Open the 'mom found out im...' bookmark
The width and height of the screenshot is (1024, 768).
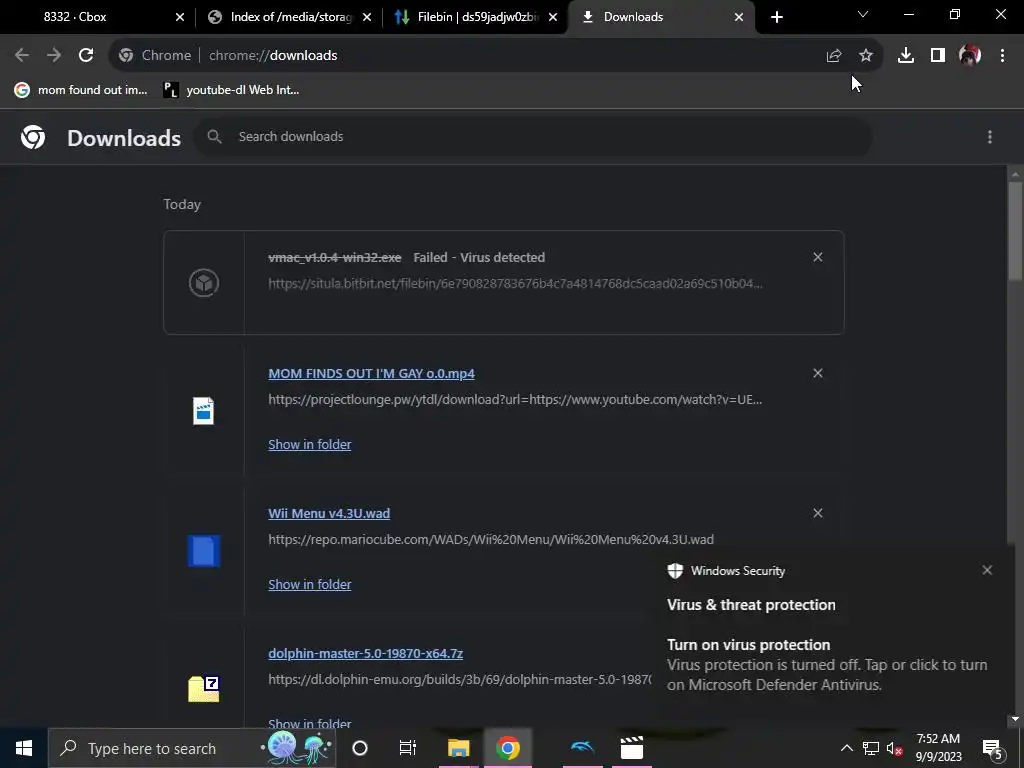81,90
